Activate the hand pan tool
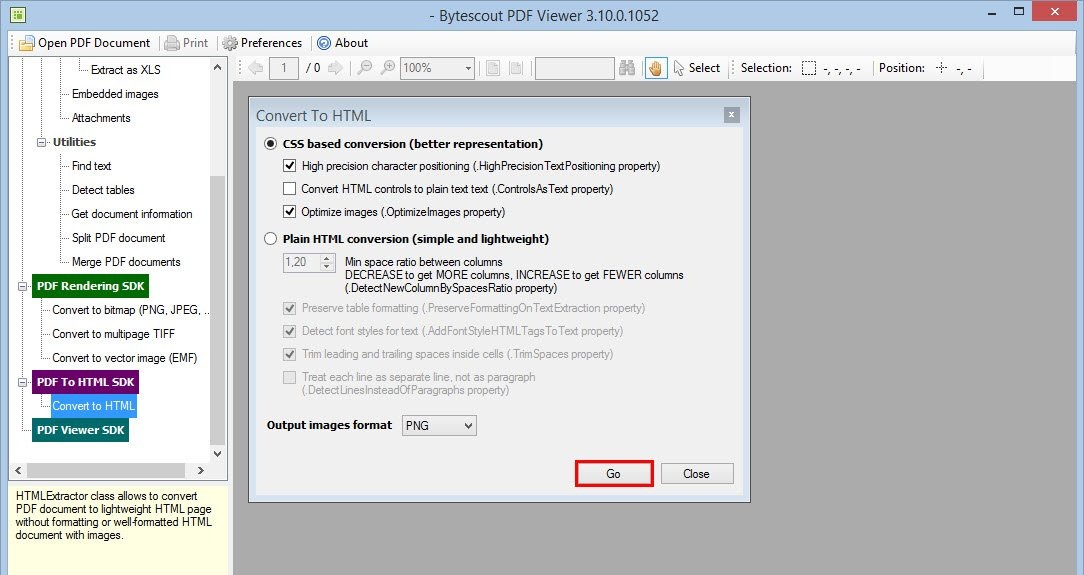Image resolution: width=1084 pixels, height=575 pixels. click(656, 68)
